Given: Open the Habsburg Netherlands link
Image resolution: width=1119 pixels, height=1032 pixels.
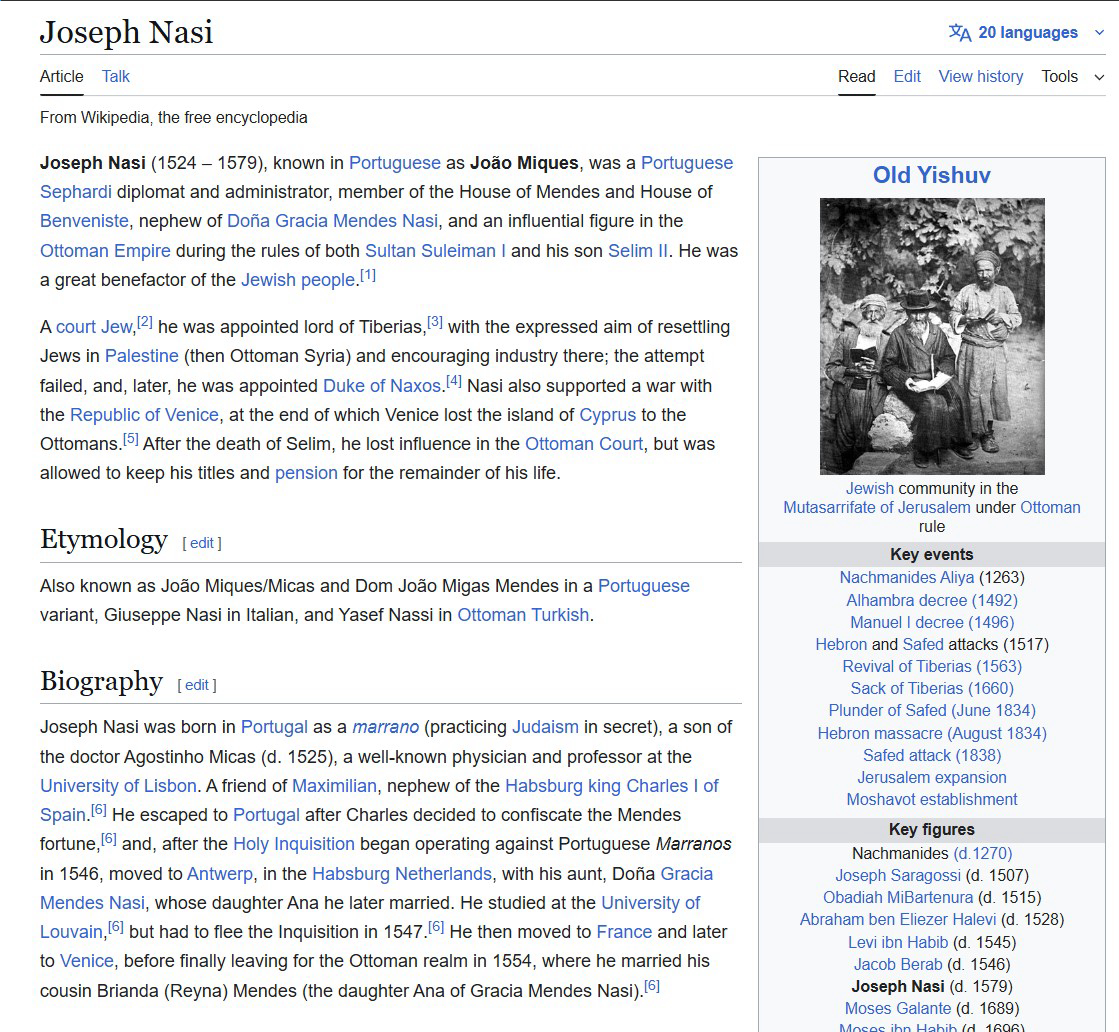Looking at the screenshot, I should coord(402,874).
